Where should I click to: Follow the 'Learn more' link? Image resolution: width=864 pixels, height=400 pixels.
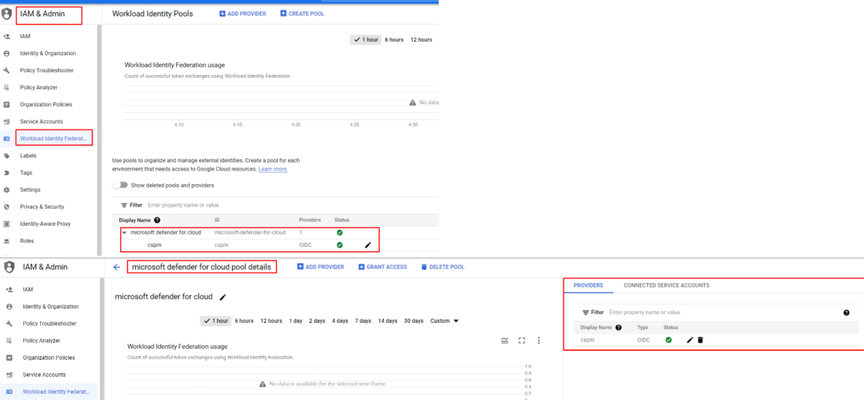[273, 169]
